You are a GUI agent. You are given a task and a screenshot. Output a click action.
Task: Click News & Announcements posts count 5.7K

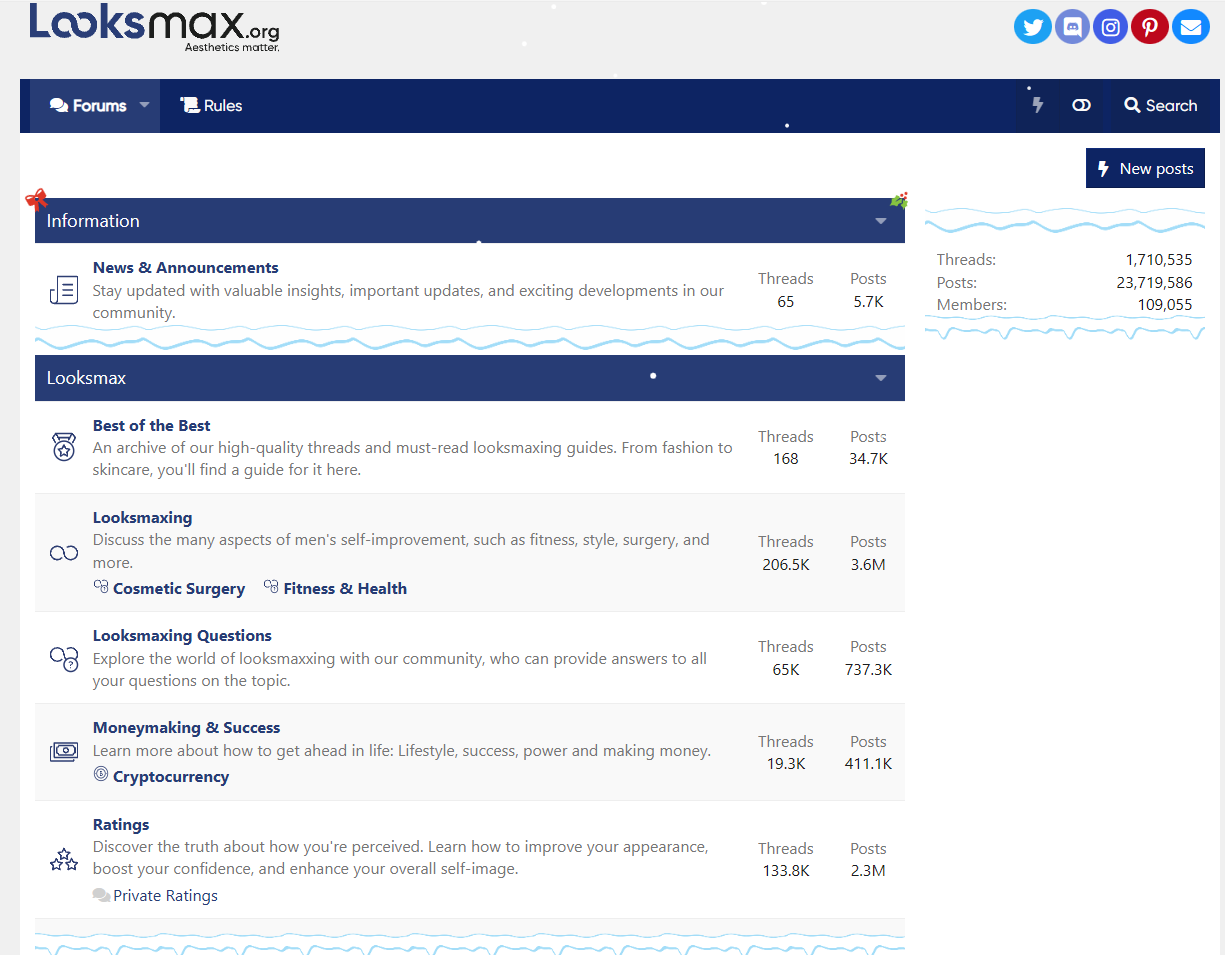868,301
